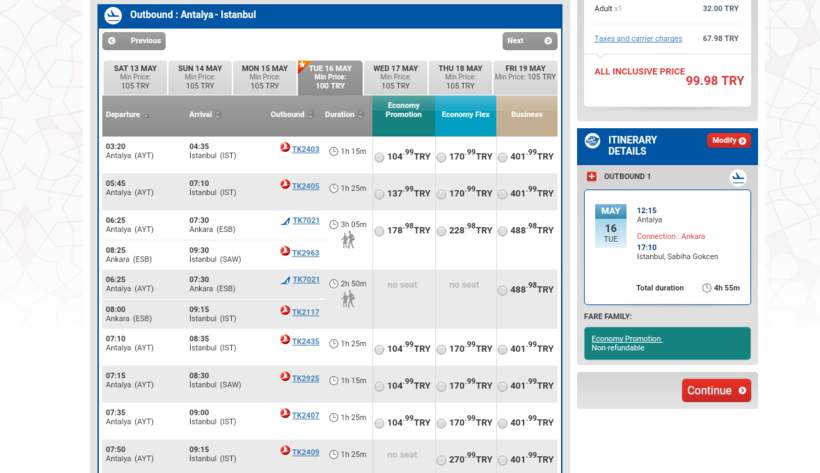Screen dimensions: 820x473
Task: Select 104.99 TRY Economy Promotion for TK2403
Action: point(379,157)
